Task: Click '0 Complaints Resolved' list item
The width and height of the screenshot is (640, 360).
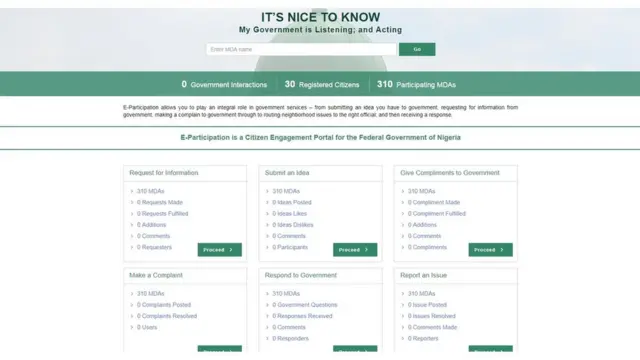Action: pyautogui.click(x=167, y=316)
